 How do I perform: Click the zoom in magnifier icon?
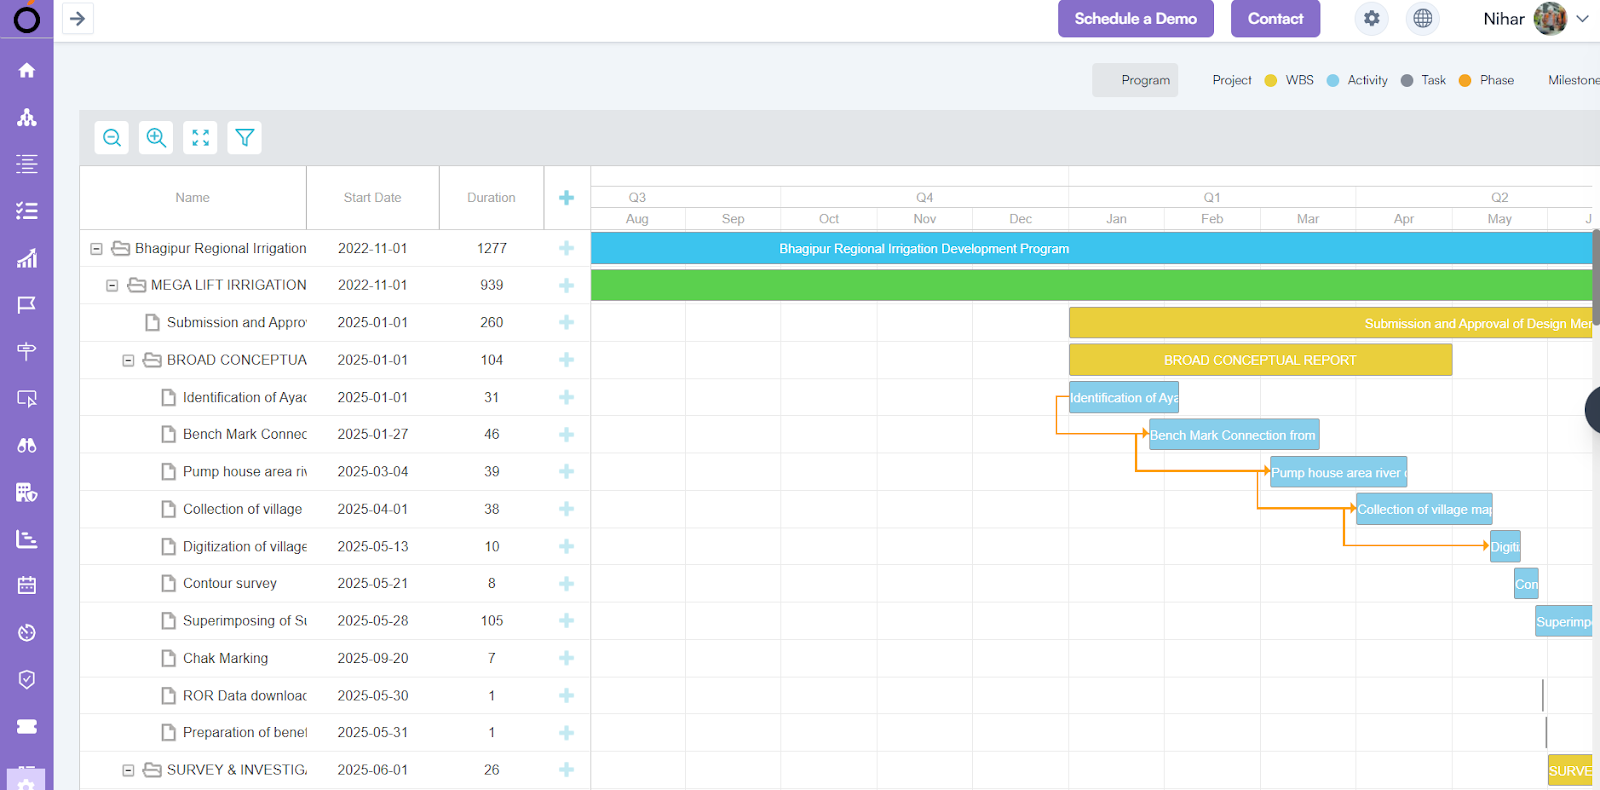click(156, 138)
